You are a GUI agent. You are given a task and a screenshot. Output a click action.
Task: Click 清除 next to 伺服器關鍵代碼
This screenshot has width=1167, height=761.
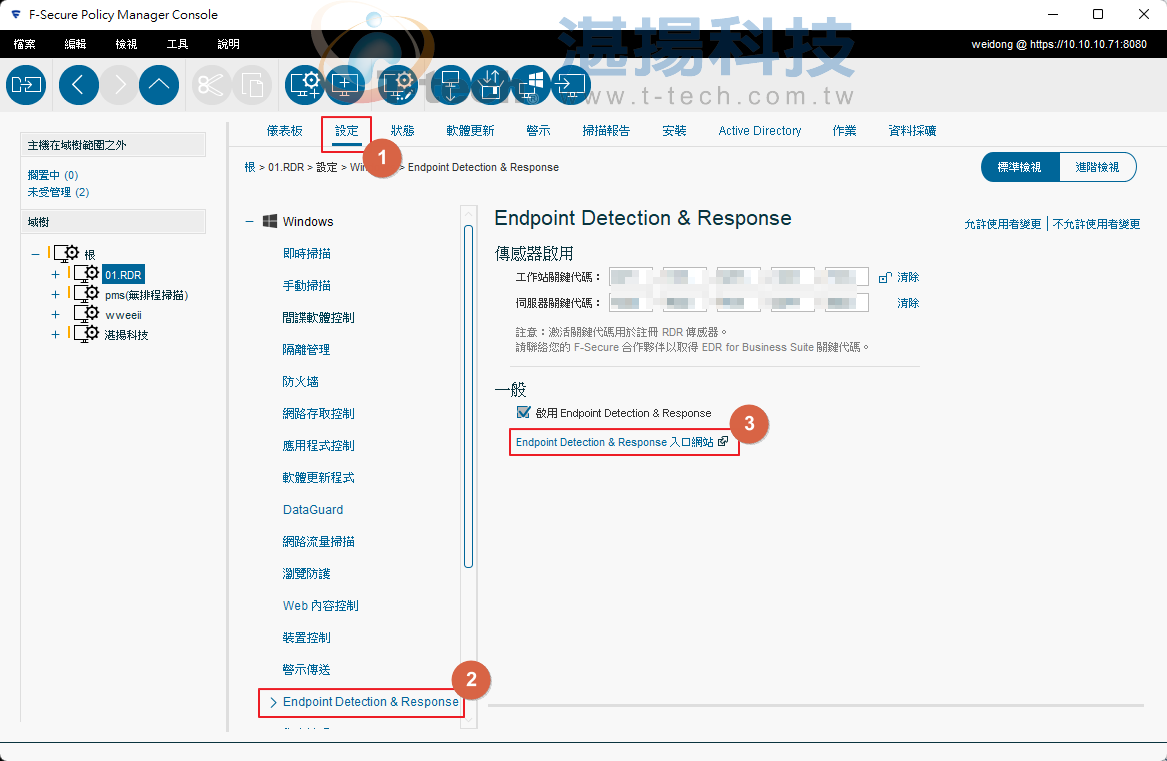[908, 303]
